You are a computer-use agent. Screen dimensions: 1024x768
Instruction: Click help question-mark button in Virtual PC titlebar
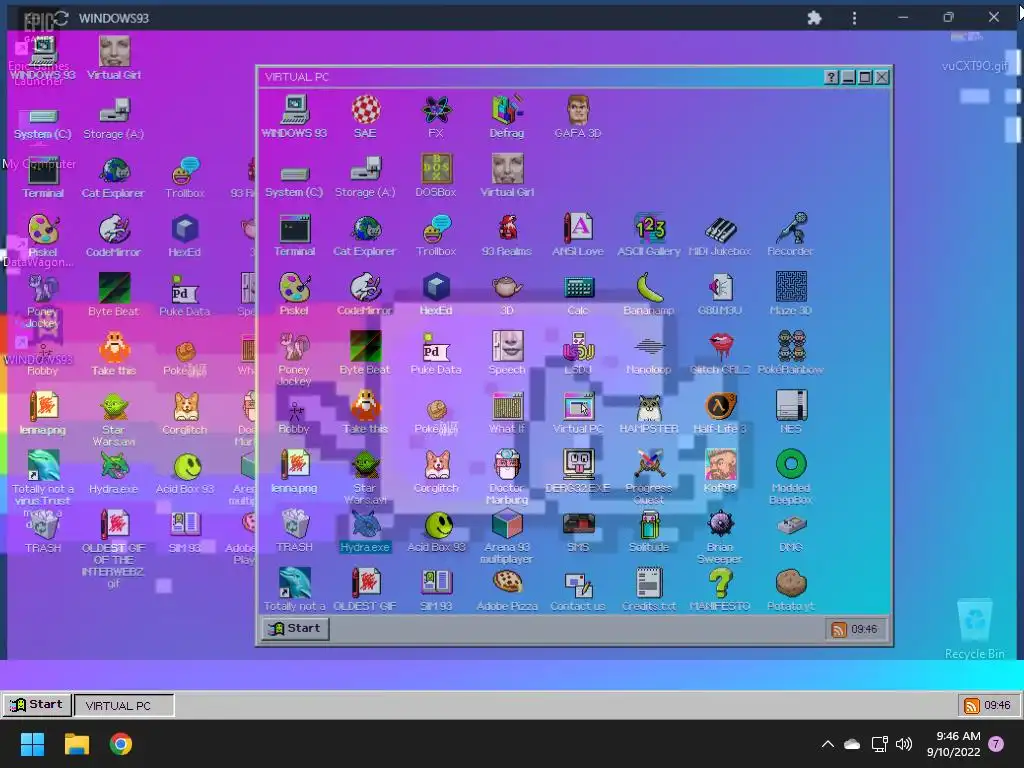click(831, 77)
